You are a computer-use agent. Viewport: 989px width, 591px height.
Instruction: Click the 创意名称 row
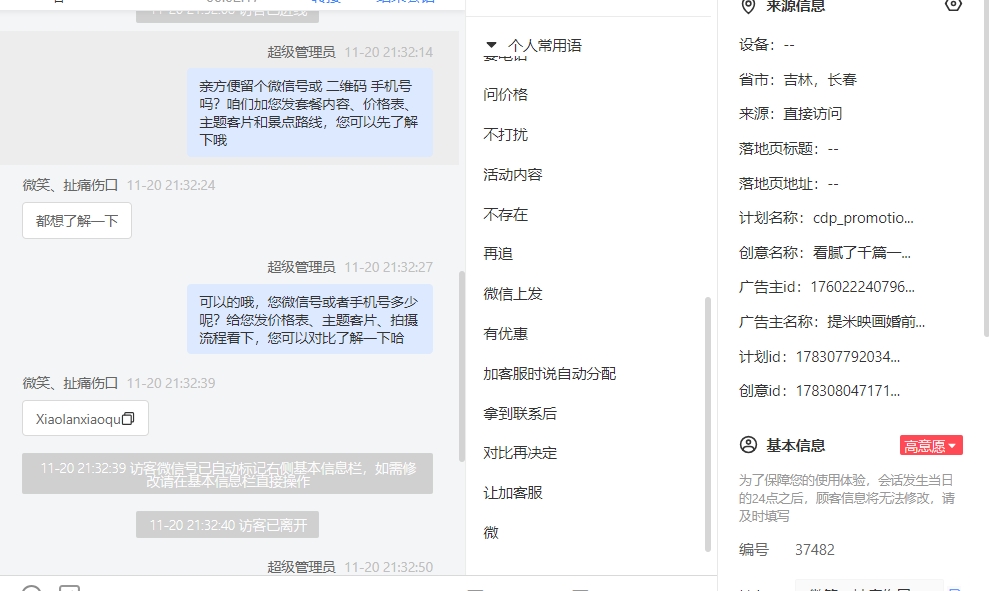pyautogui.click(x=825, y=253)
